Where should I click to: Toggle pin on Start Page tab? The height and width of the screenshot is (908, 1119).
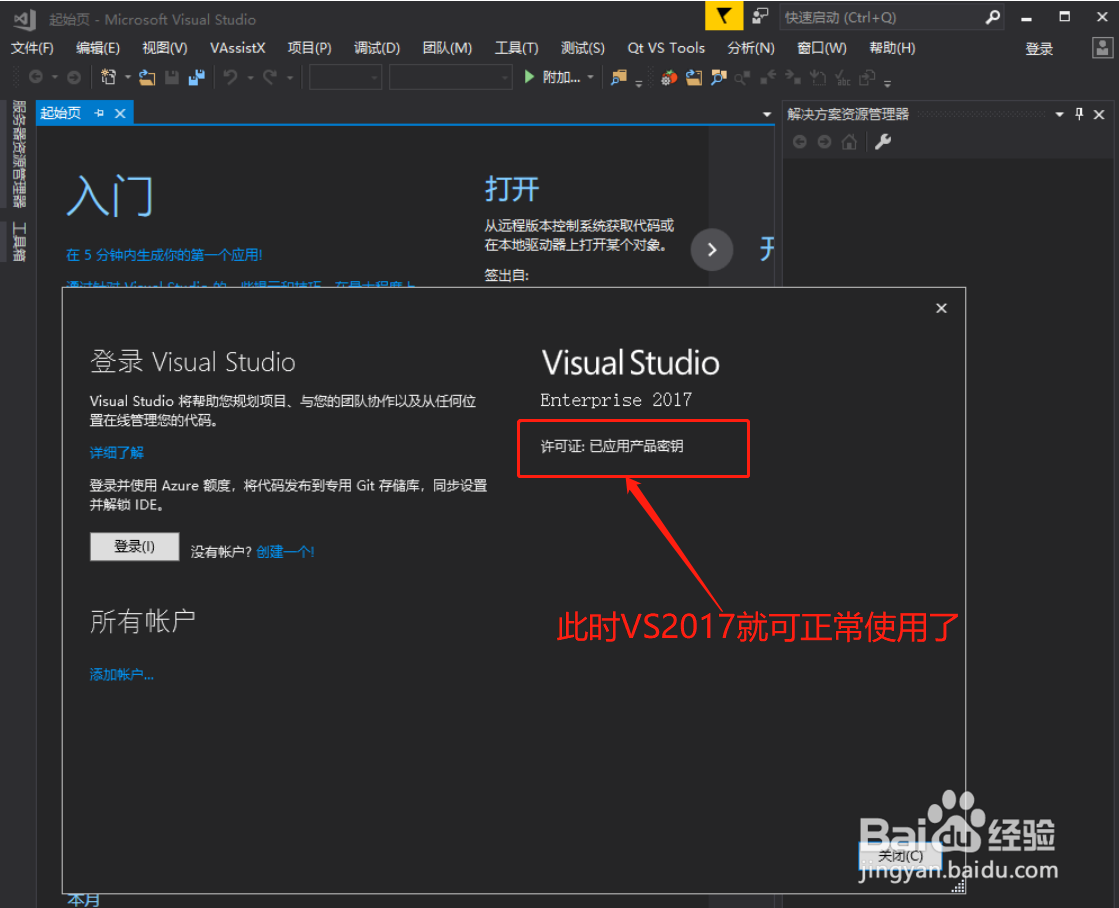tap(99, 114)
